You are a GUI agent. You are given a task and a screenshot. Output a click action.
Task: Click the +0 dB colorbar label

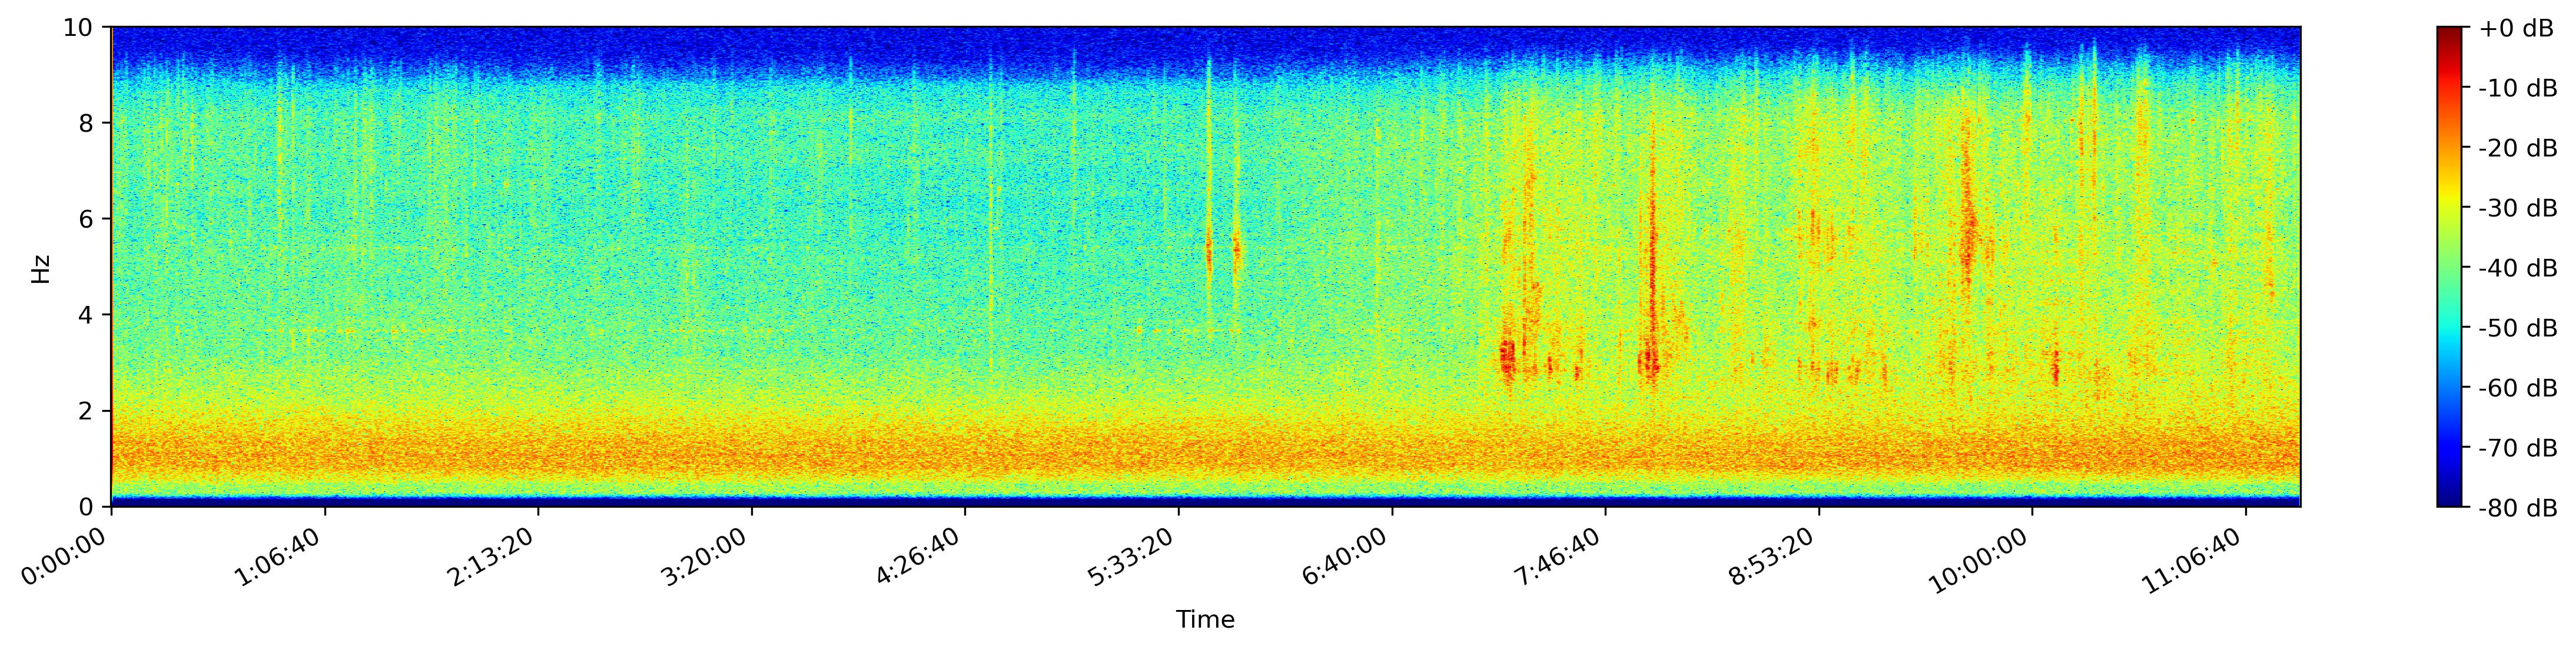pos(2516,29)
